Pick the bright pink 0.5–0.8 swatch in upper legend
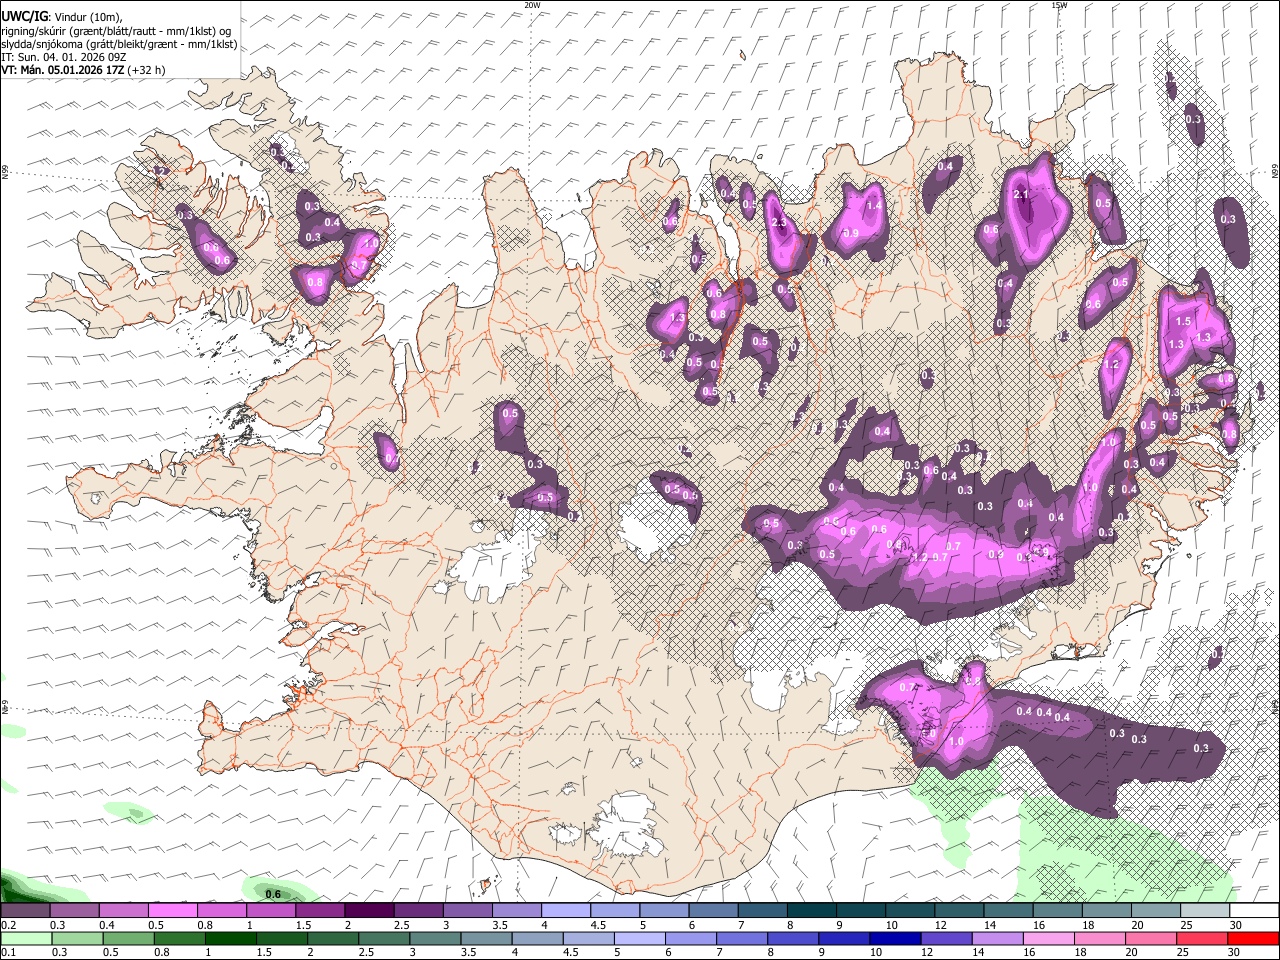Screen dimensions: 1280x960 172,911
